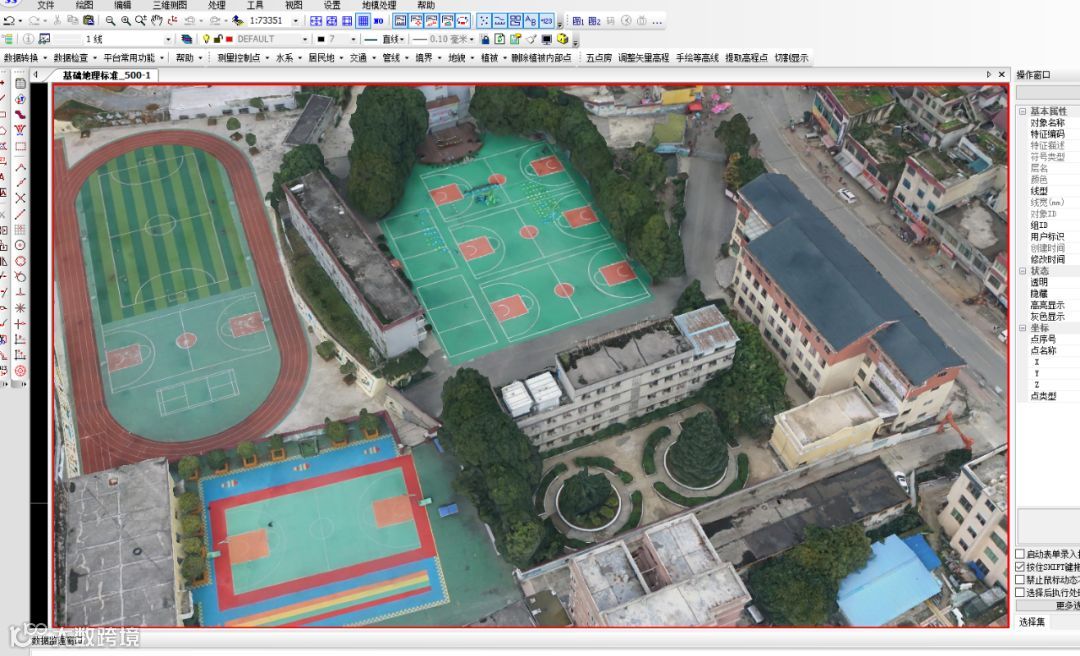Click the asterisk star tool in left toolbar
Image resolution: width=1080 pixels, height=656 pixels.
coord(21,307)
